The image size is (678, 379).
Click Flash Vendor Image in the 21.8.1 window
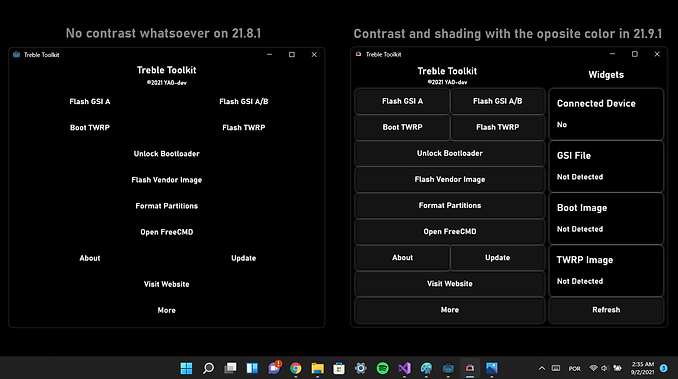point(166,180)
